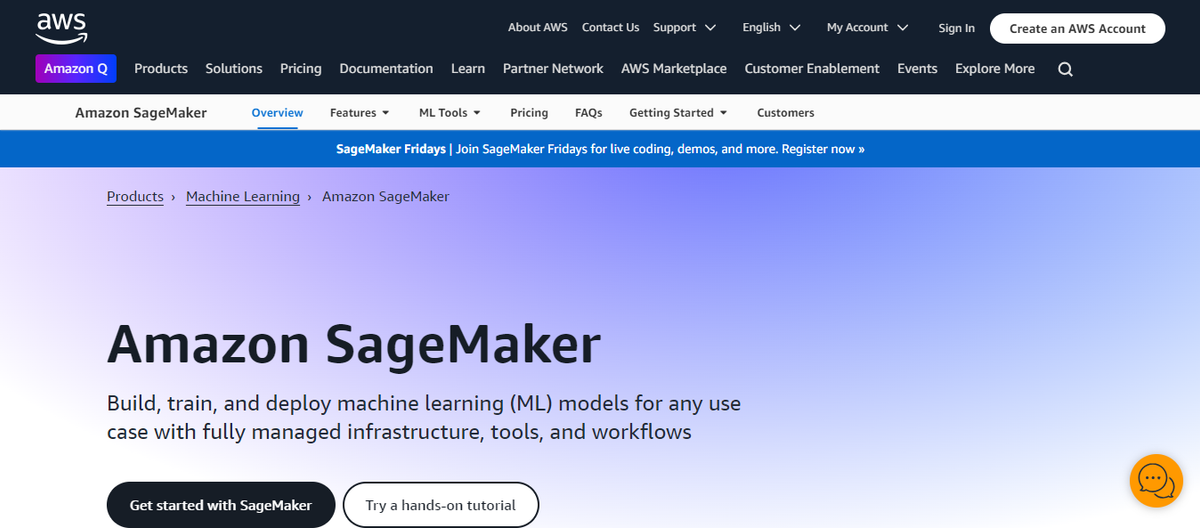Image resolution: width=1200 pixels, height=528 pixels.
Task: Open the search magnifier icon
Action: click(1065, 69)
